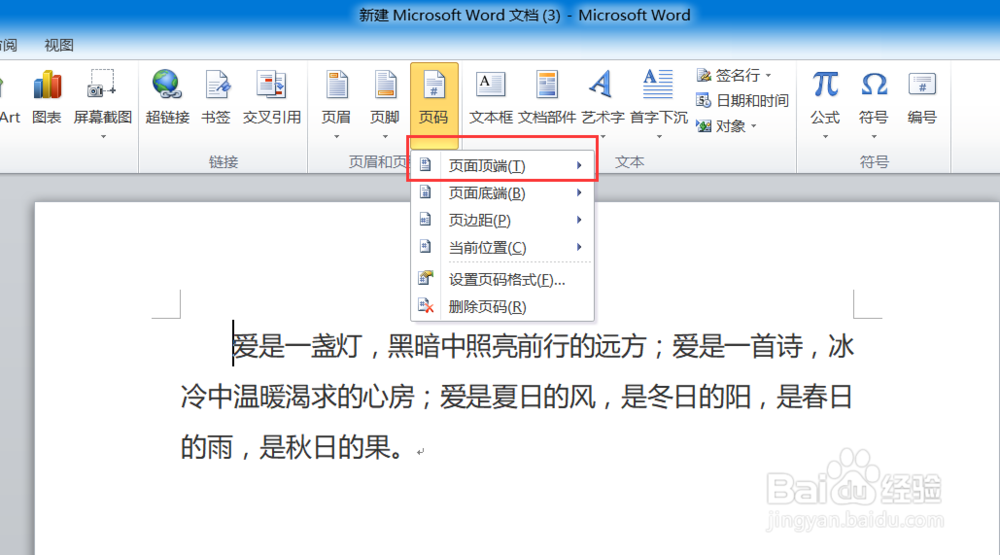Image resolution: width=1000 pixels, height=555 pixels.
Task: Expand submenu arrow beside 页边距(P)
Action: click(579, 220)
